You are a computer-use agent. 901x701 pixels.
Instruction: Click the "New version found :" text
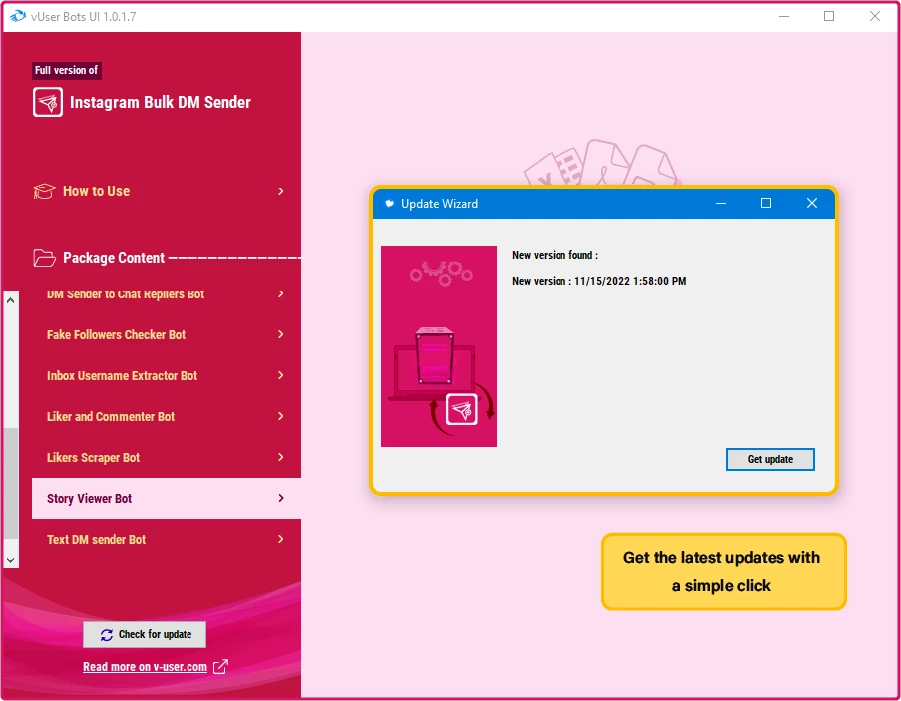coord(555,255)
